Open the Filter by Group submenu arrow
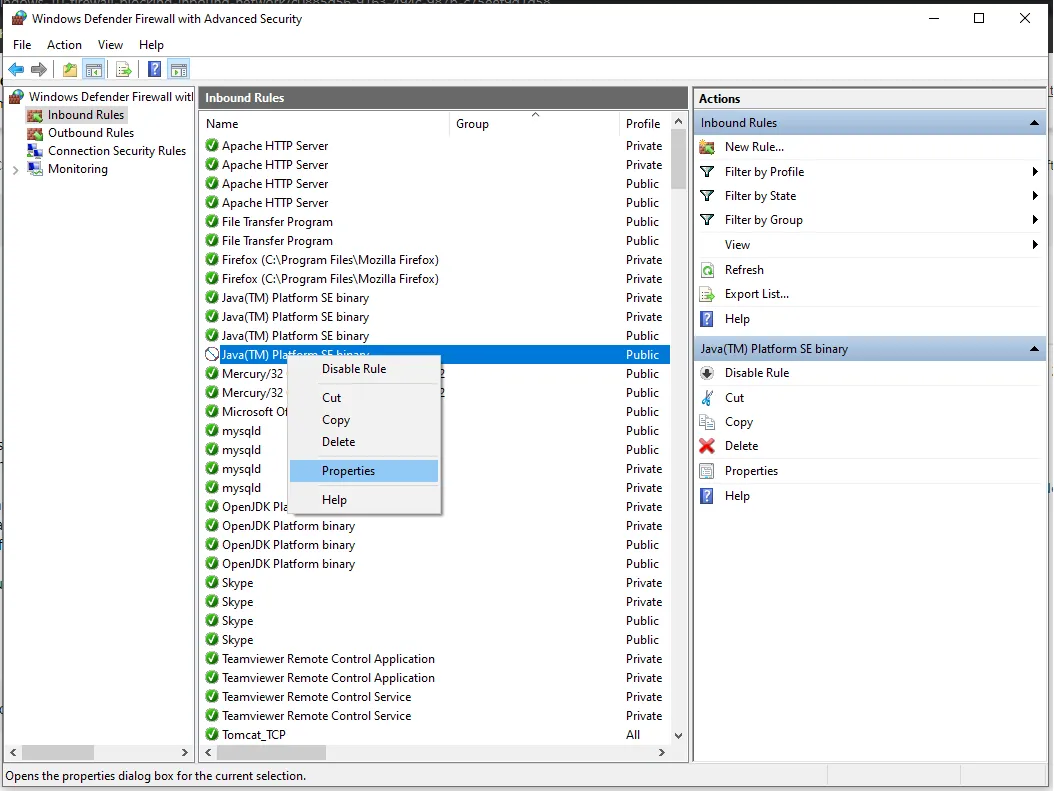The height and width of the screenshot is (791, 1054). coord(1035,220)
